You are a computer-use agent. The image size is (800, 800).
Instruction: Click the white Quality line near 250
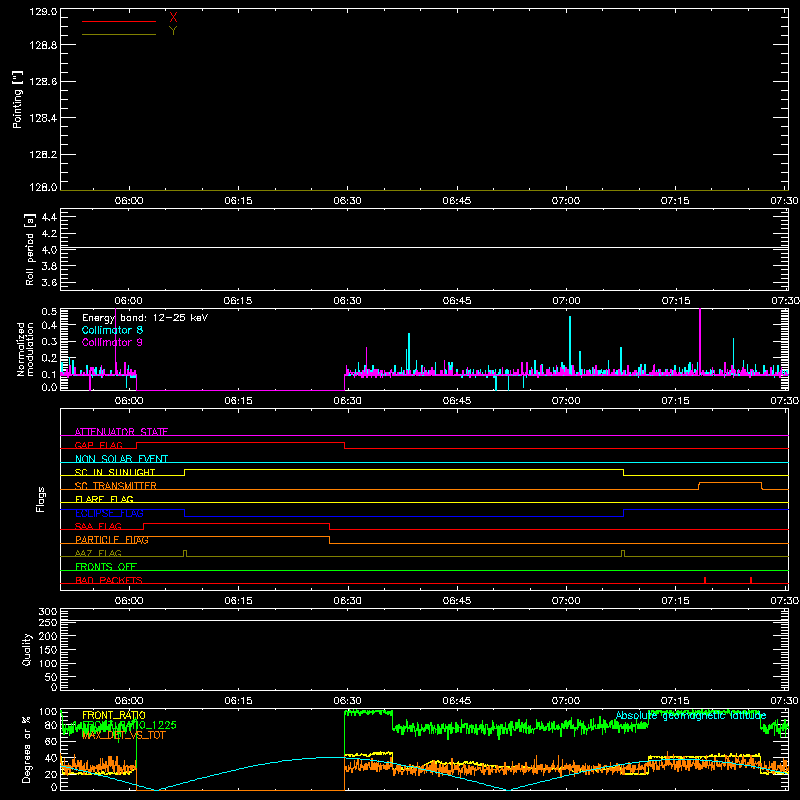tap(424, 621)
